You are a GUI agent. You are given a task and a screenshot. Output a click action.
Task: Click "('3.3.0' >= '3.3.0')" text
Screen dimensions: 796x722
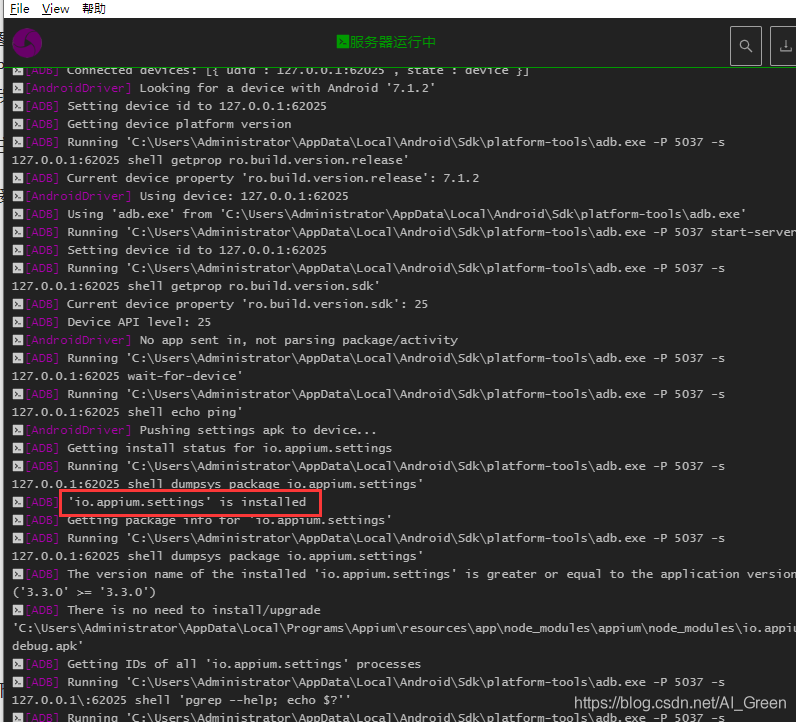click(84, 593)
